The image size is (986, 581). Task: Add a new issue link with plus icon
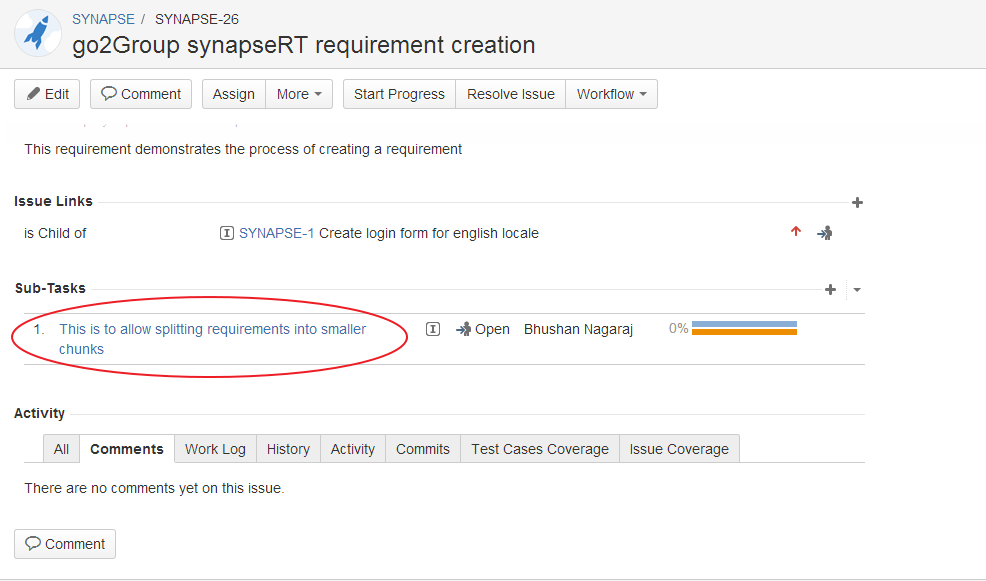coord(857,202)
